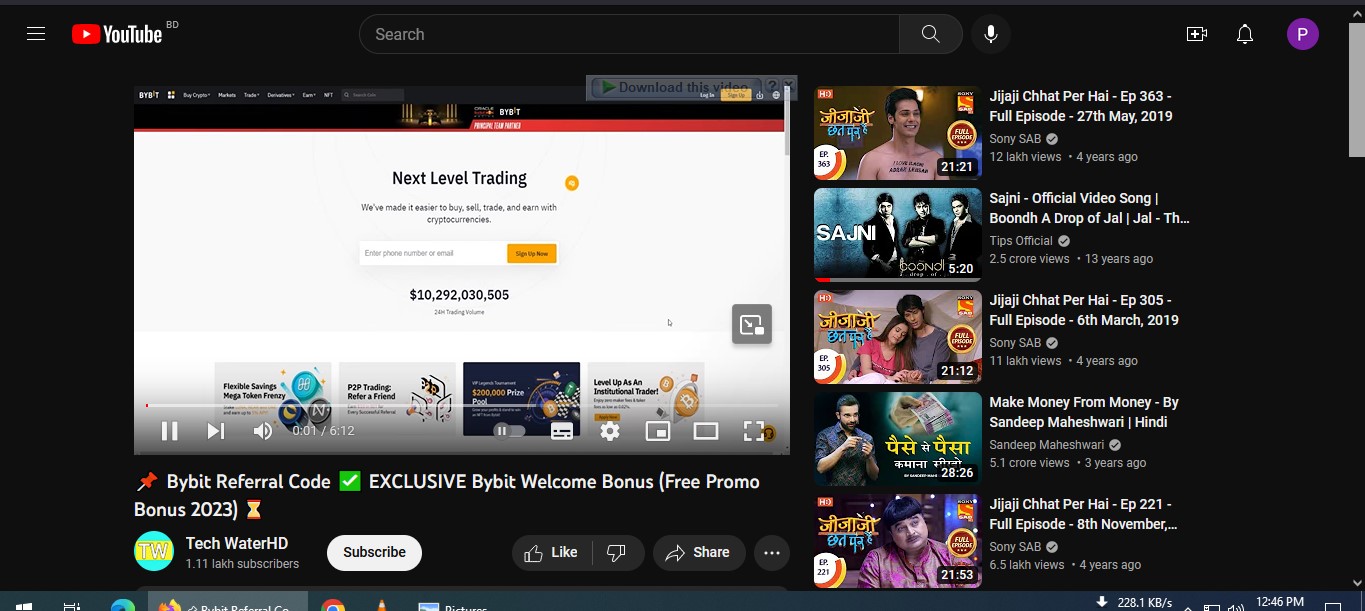Close the Download this video overlay
Viewport: 1365px width, 611px height.
coord(789,85)
